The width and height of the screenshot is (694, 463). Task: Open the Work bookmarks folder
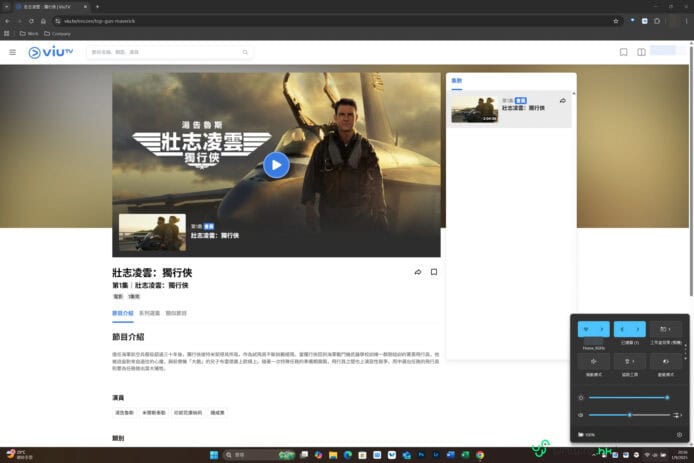tap(29, 34)
